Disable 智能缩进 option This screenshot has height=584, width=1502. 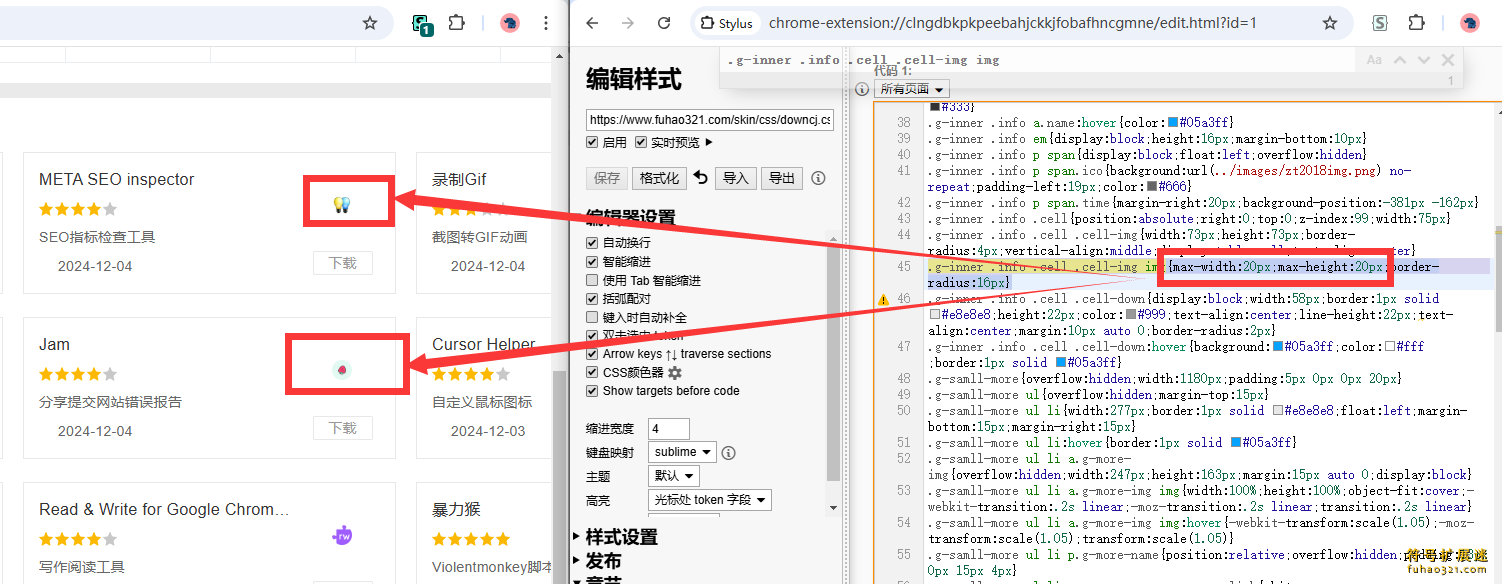592,262
